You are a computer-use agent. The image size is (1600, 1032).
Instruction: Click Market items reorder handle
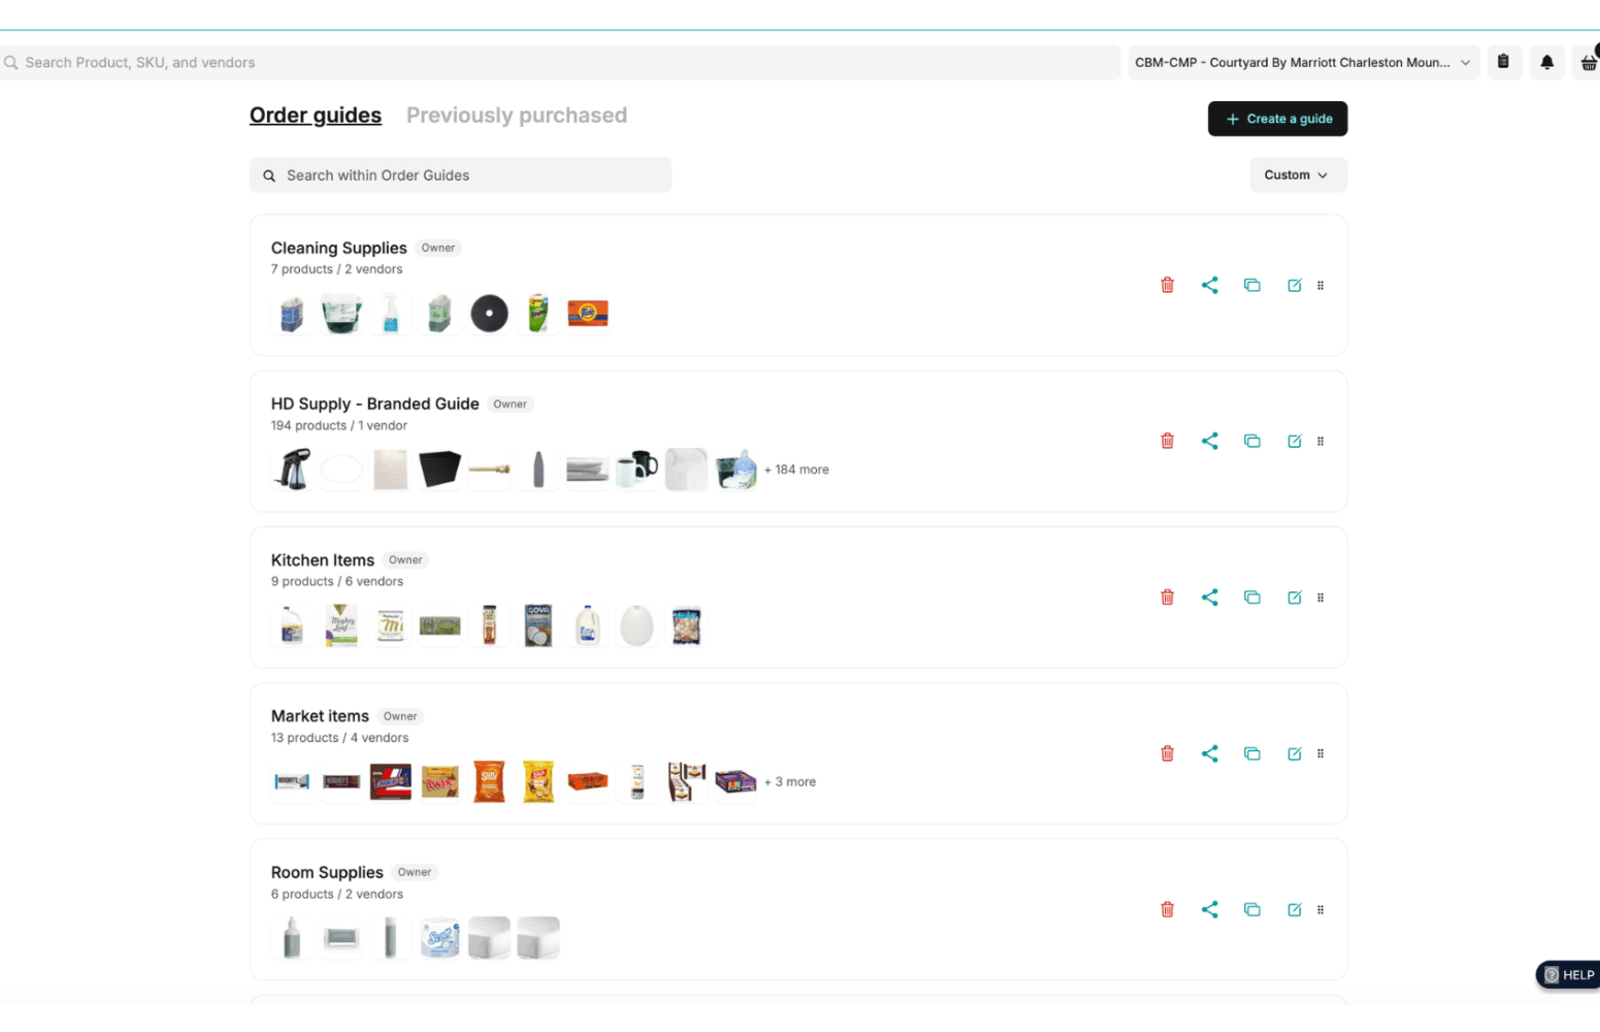pyautogui.click(x=1320, y=753)
